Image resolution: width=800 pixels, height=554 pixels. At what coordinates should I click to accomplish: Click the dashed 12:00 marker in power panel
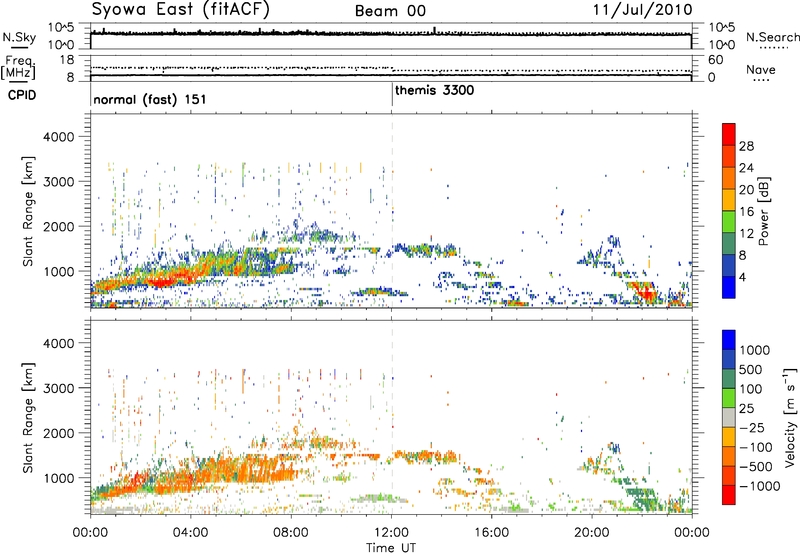(x=392, y=211)
